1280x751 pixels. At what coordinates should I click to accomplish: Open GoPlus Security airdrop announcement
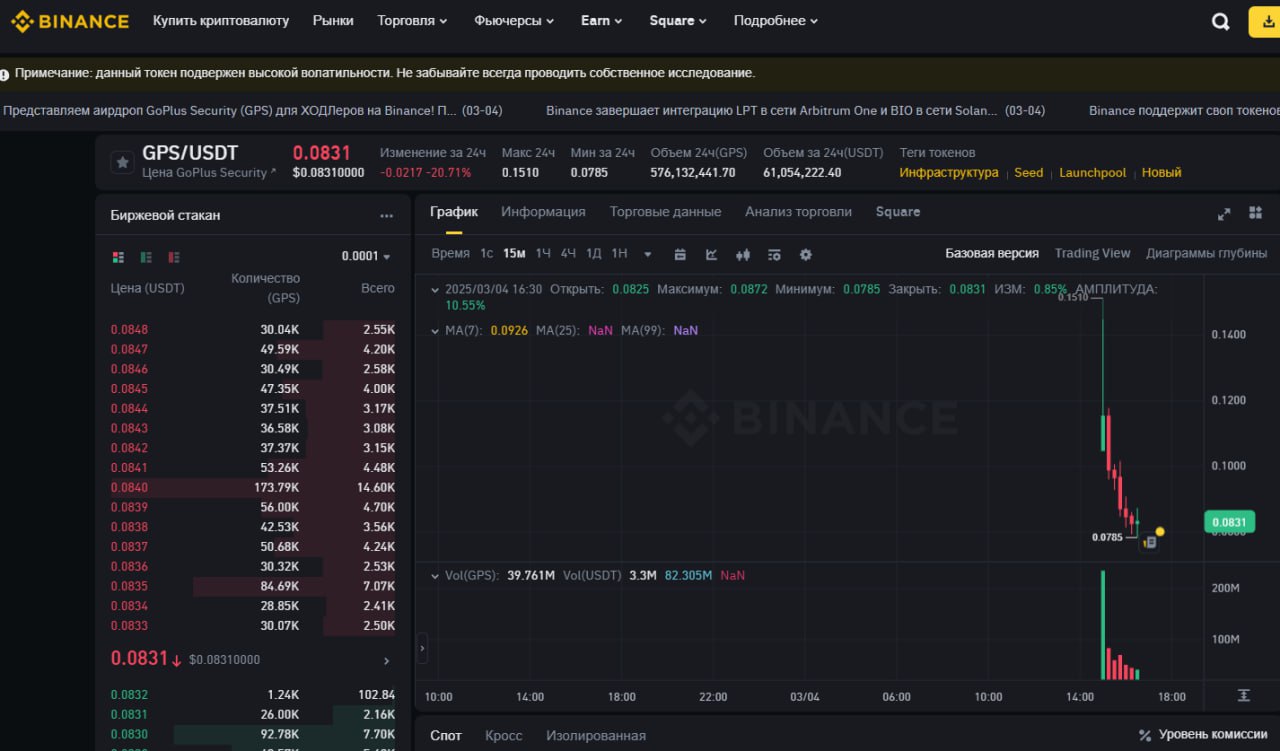(252, 111)
